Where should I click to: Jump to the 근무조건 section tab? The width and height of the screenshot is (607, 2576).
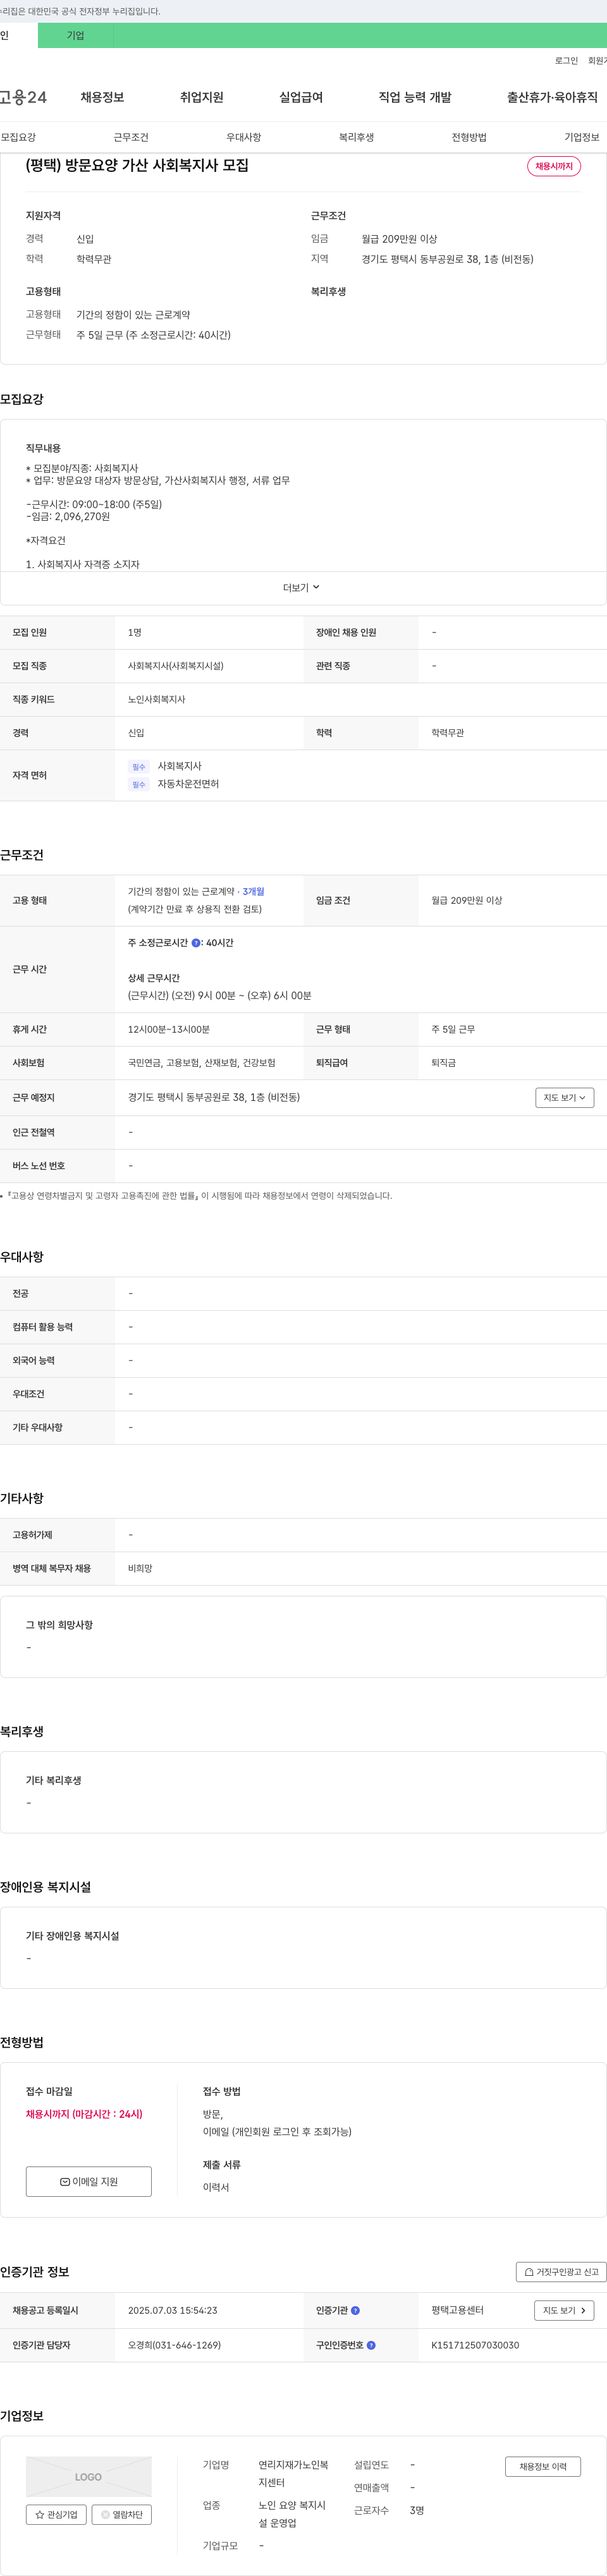pos(131,137)
